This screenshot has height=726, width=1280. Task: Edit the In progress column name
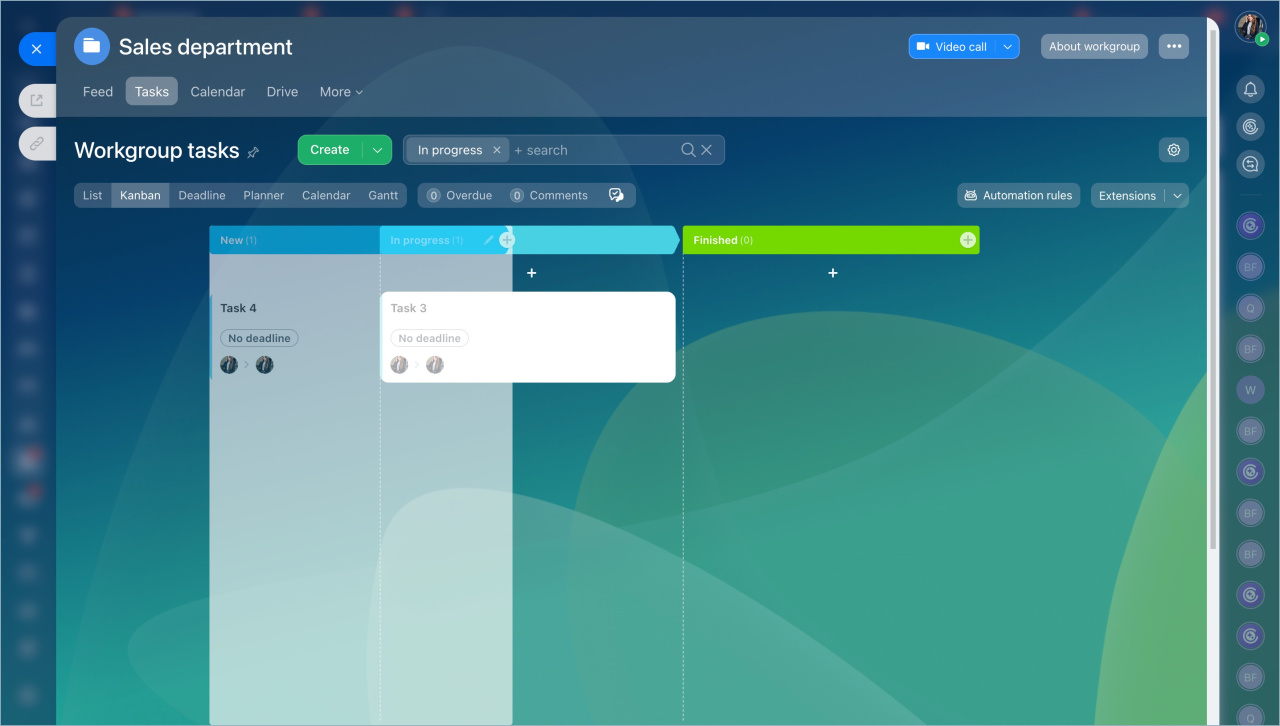tap(488, 240)
